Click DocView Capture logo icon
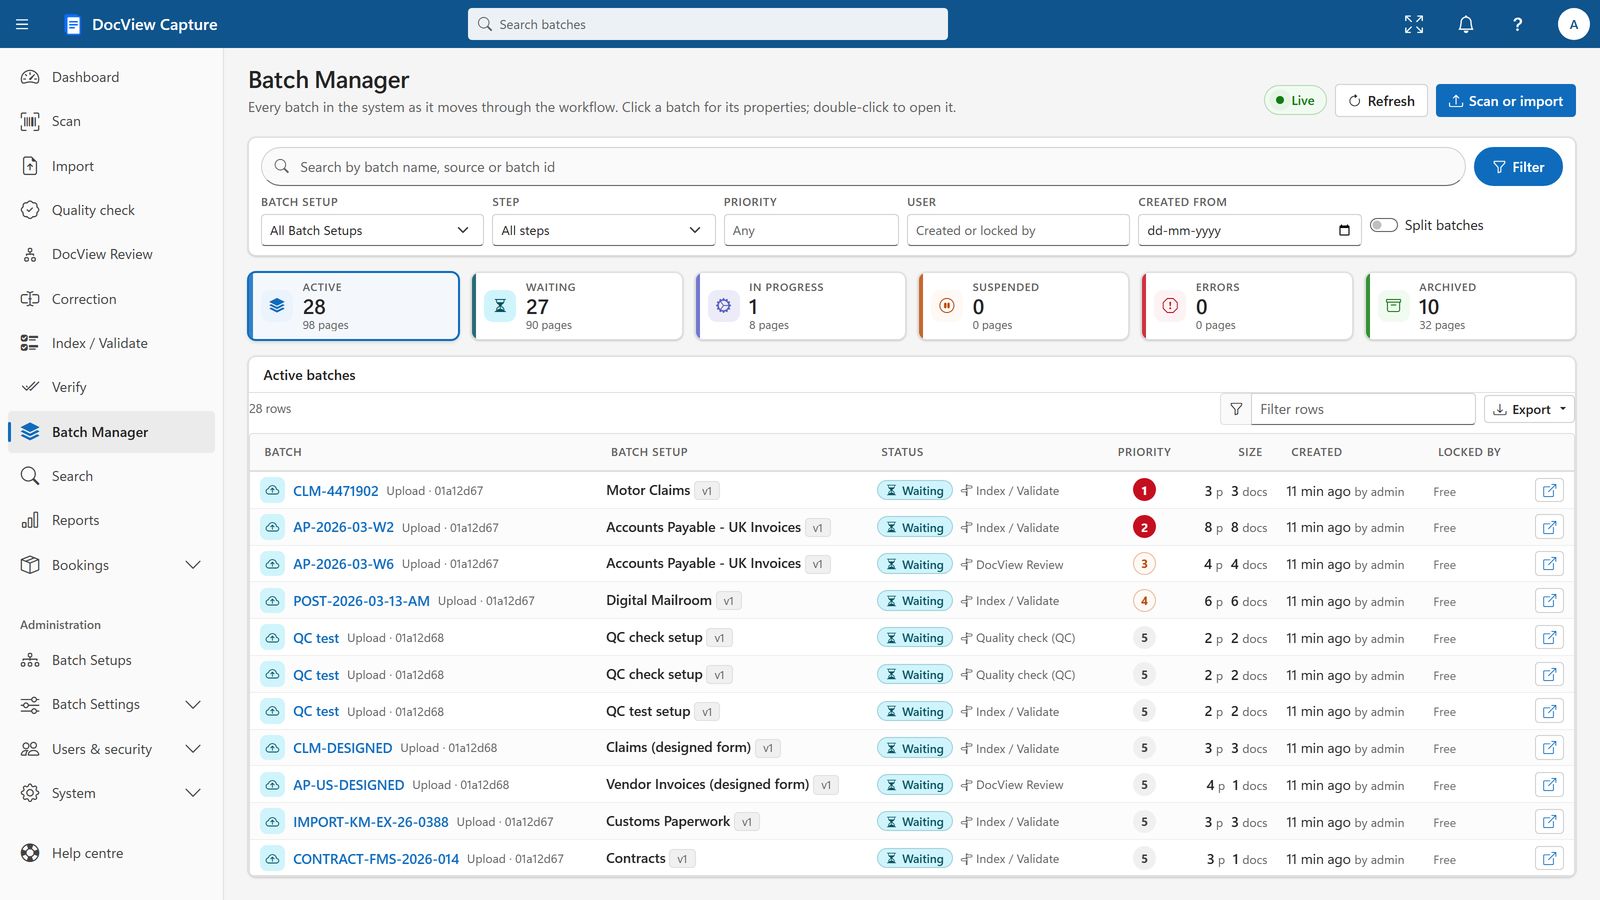Screen dimensions: 1600x900 click(x=73, y=24)
